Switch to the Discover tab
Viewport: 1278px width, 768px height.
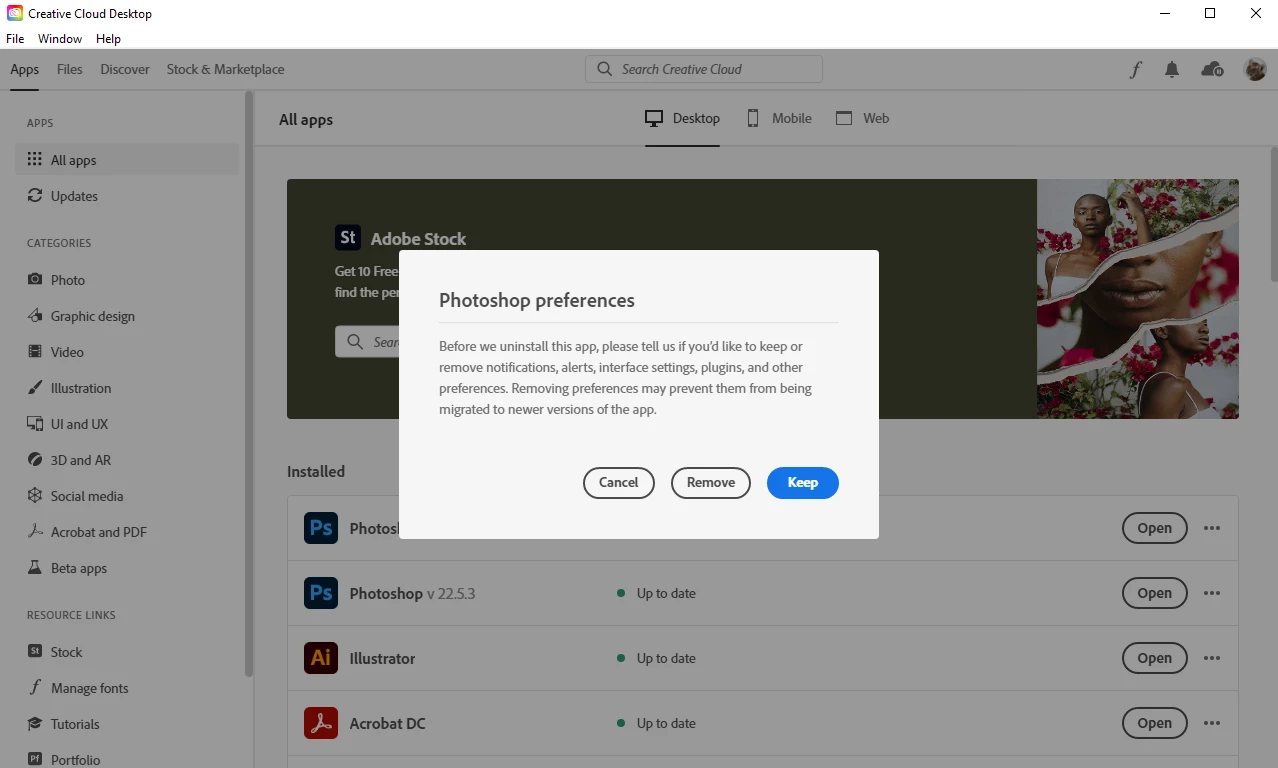125,69
